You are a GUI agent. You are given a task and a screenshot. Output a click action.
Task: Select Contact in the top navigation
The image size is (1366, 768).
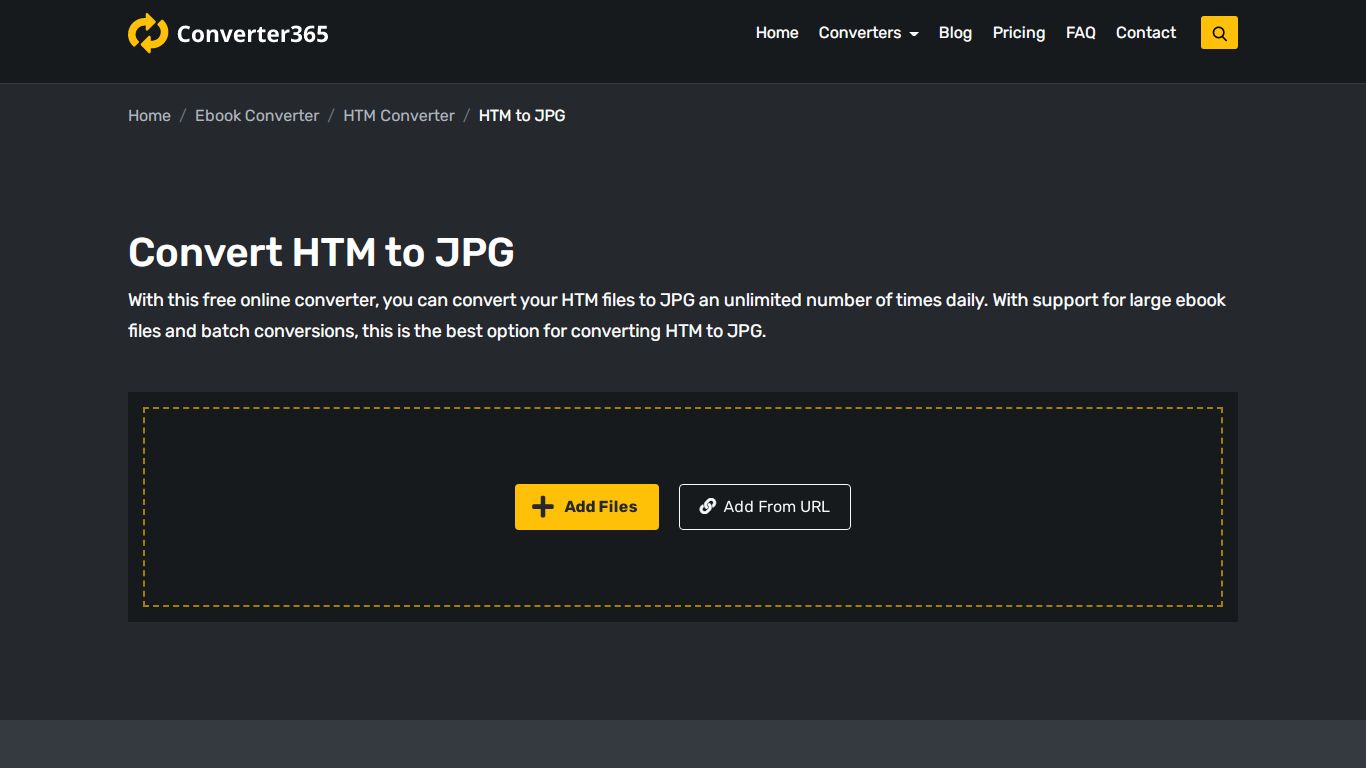(x=1146, y=33)
